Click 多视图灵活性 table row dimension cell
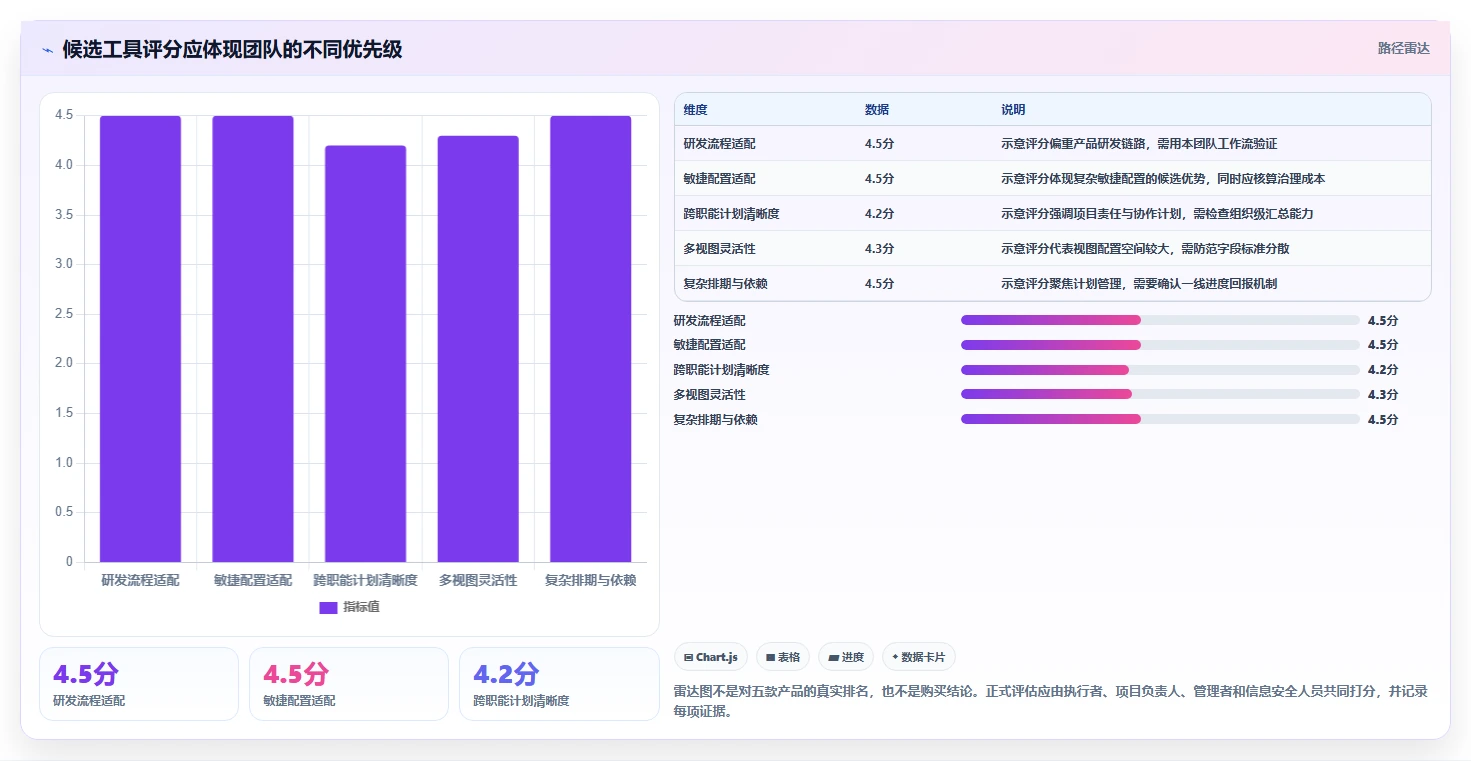1471x761 pixels. click(x=720, y=249)
